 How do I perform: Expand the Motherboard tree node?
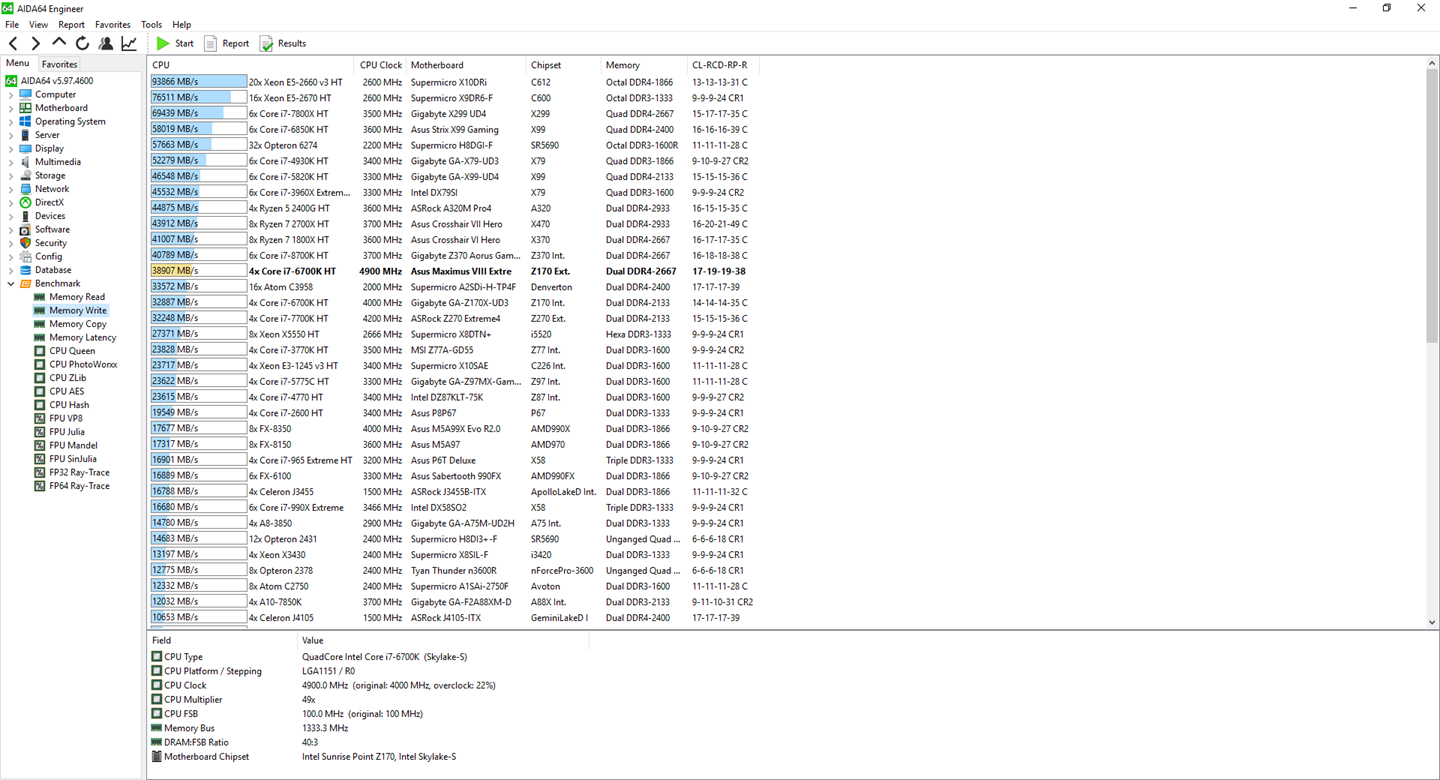11,108
